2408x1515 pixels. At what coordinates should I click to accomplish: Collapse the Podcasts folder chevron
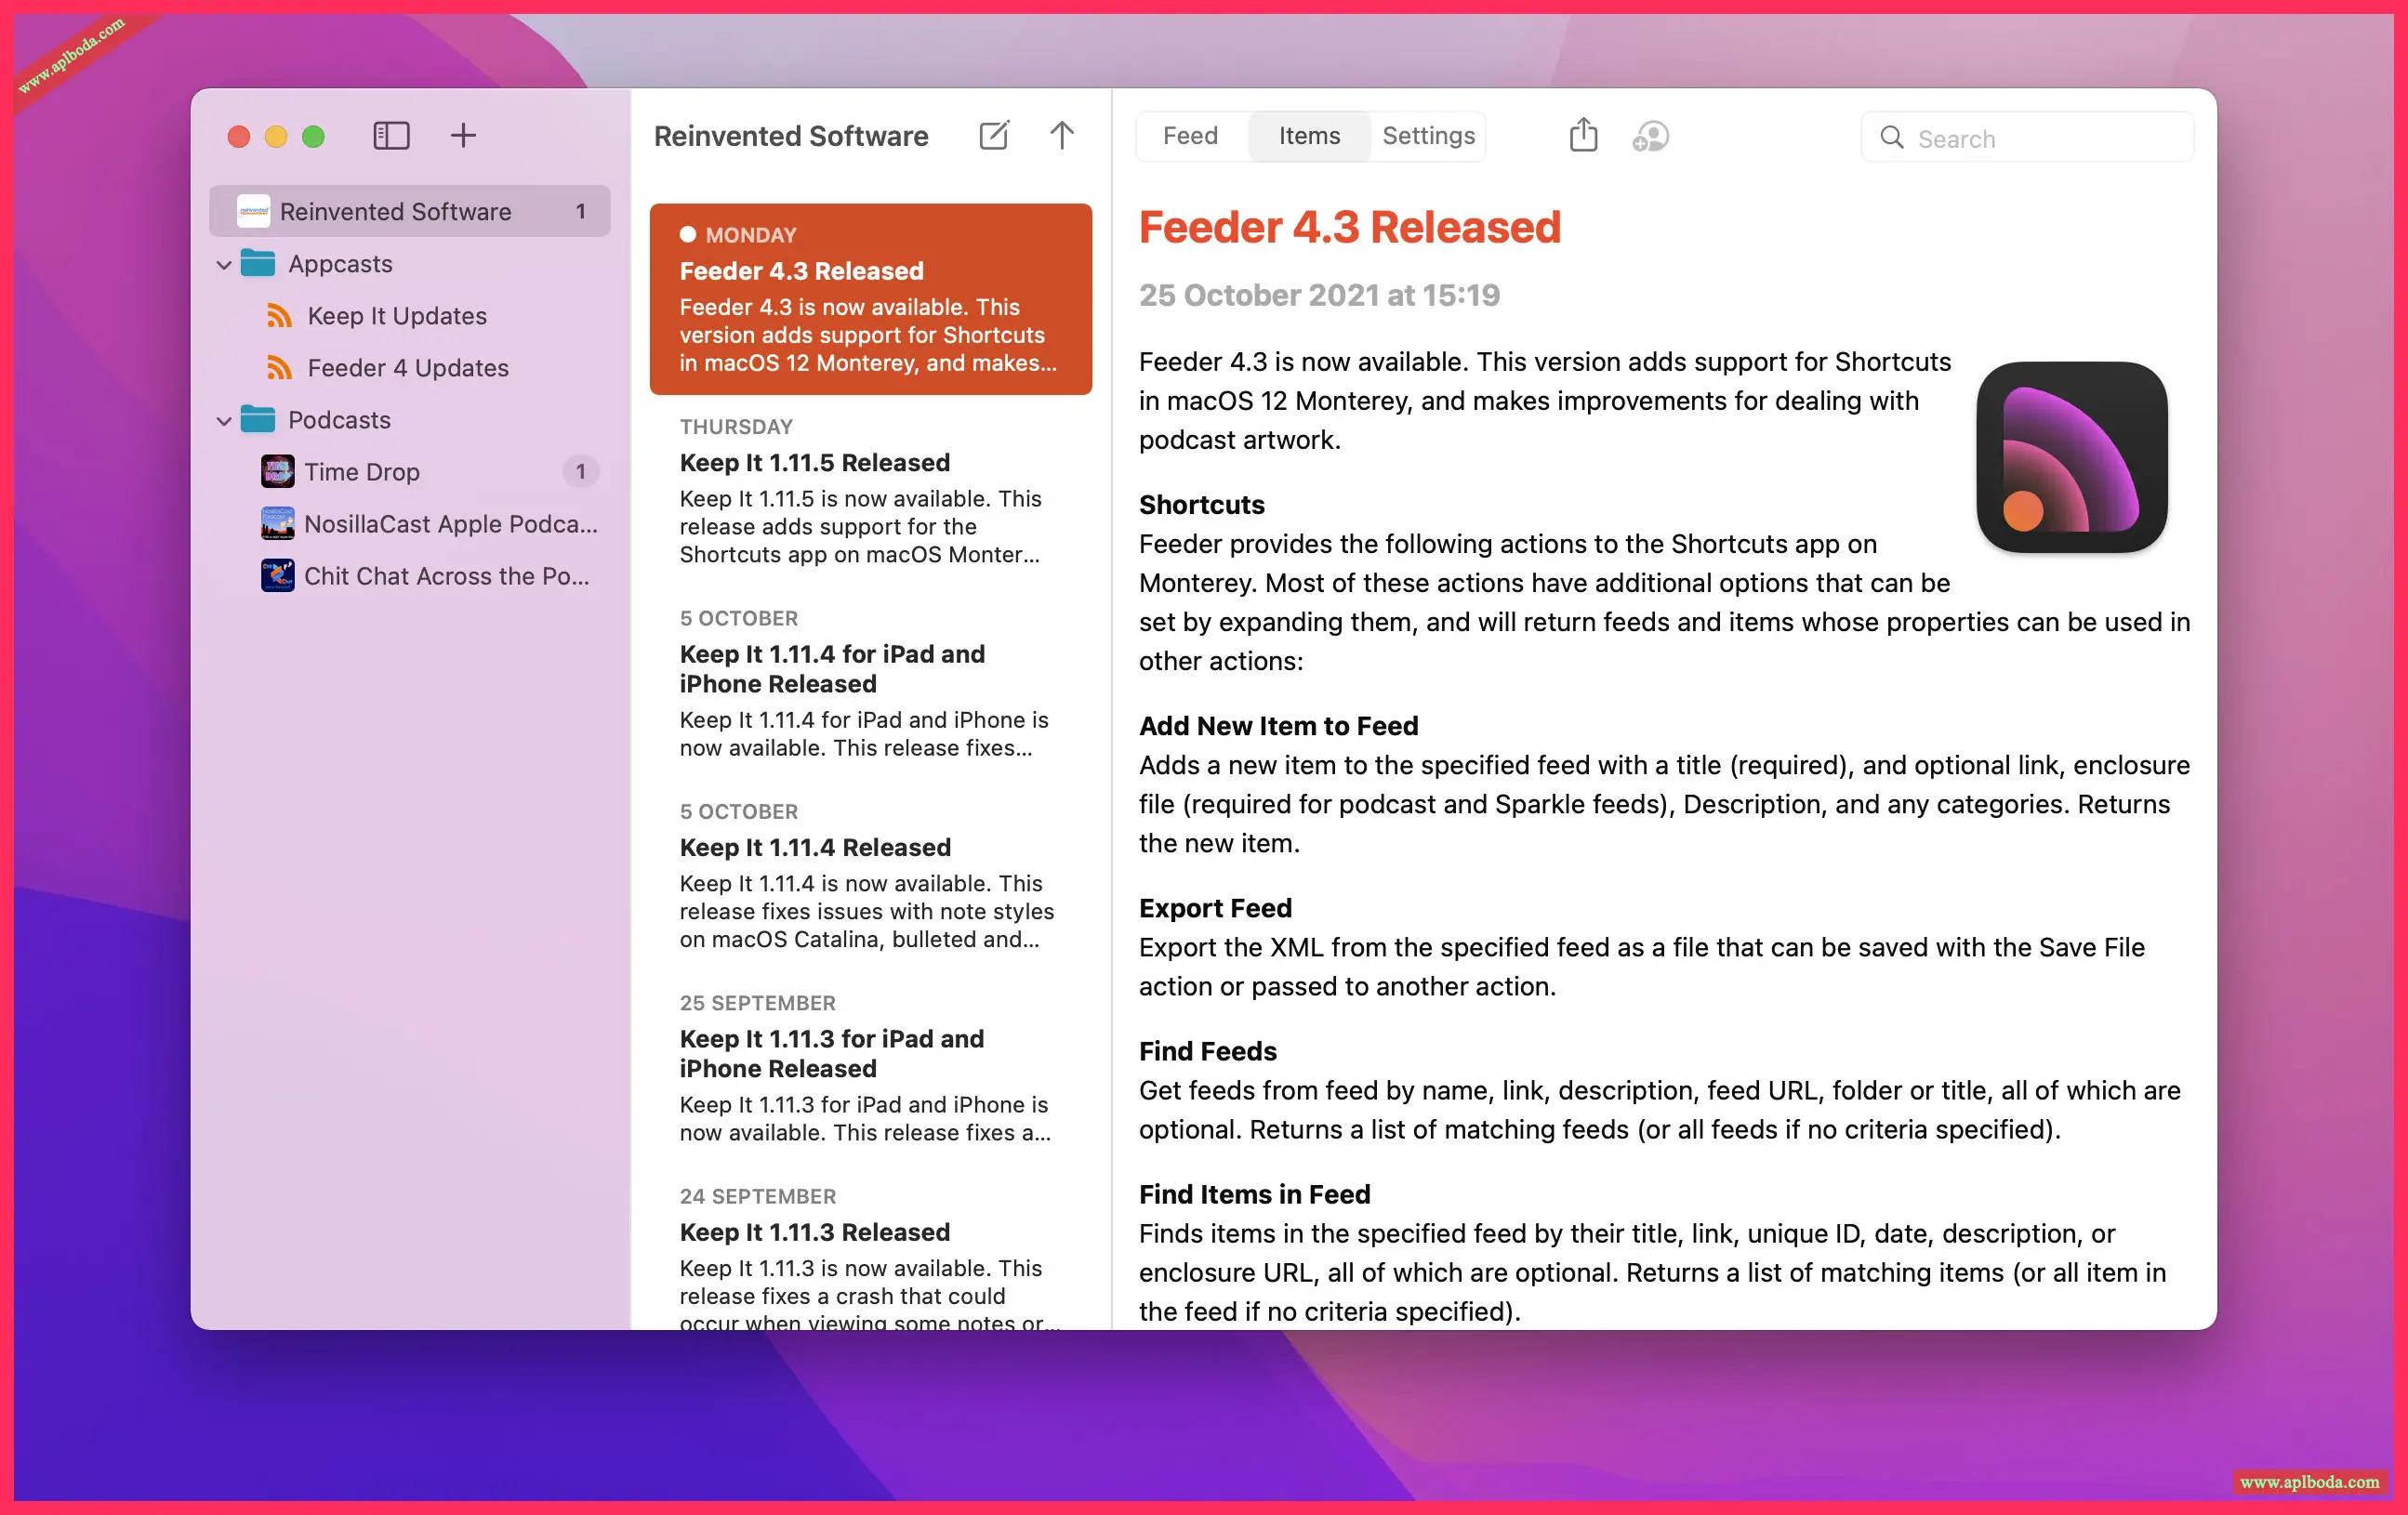pos(224,421)
